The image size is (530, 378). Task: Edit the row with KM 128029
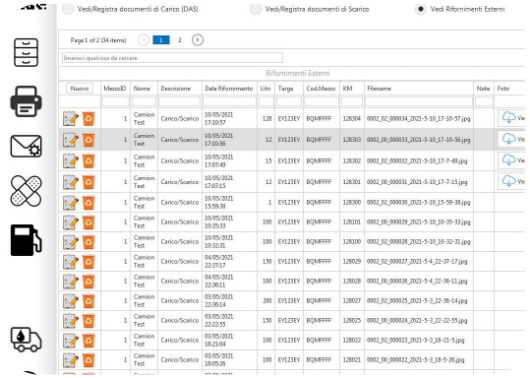(71, 261)
